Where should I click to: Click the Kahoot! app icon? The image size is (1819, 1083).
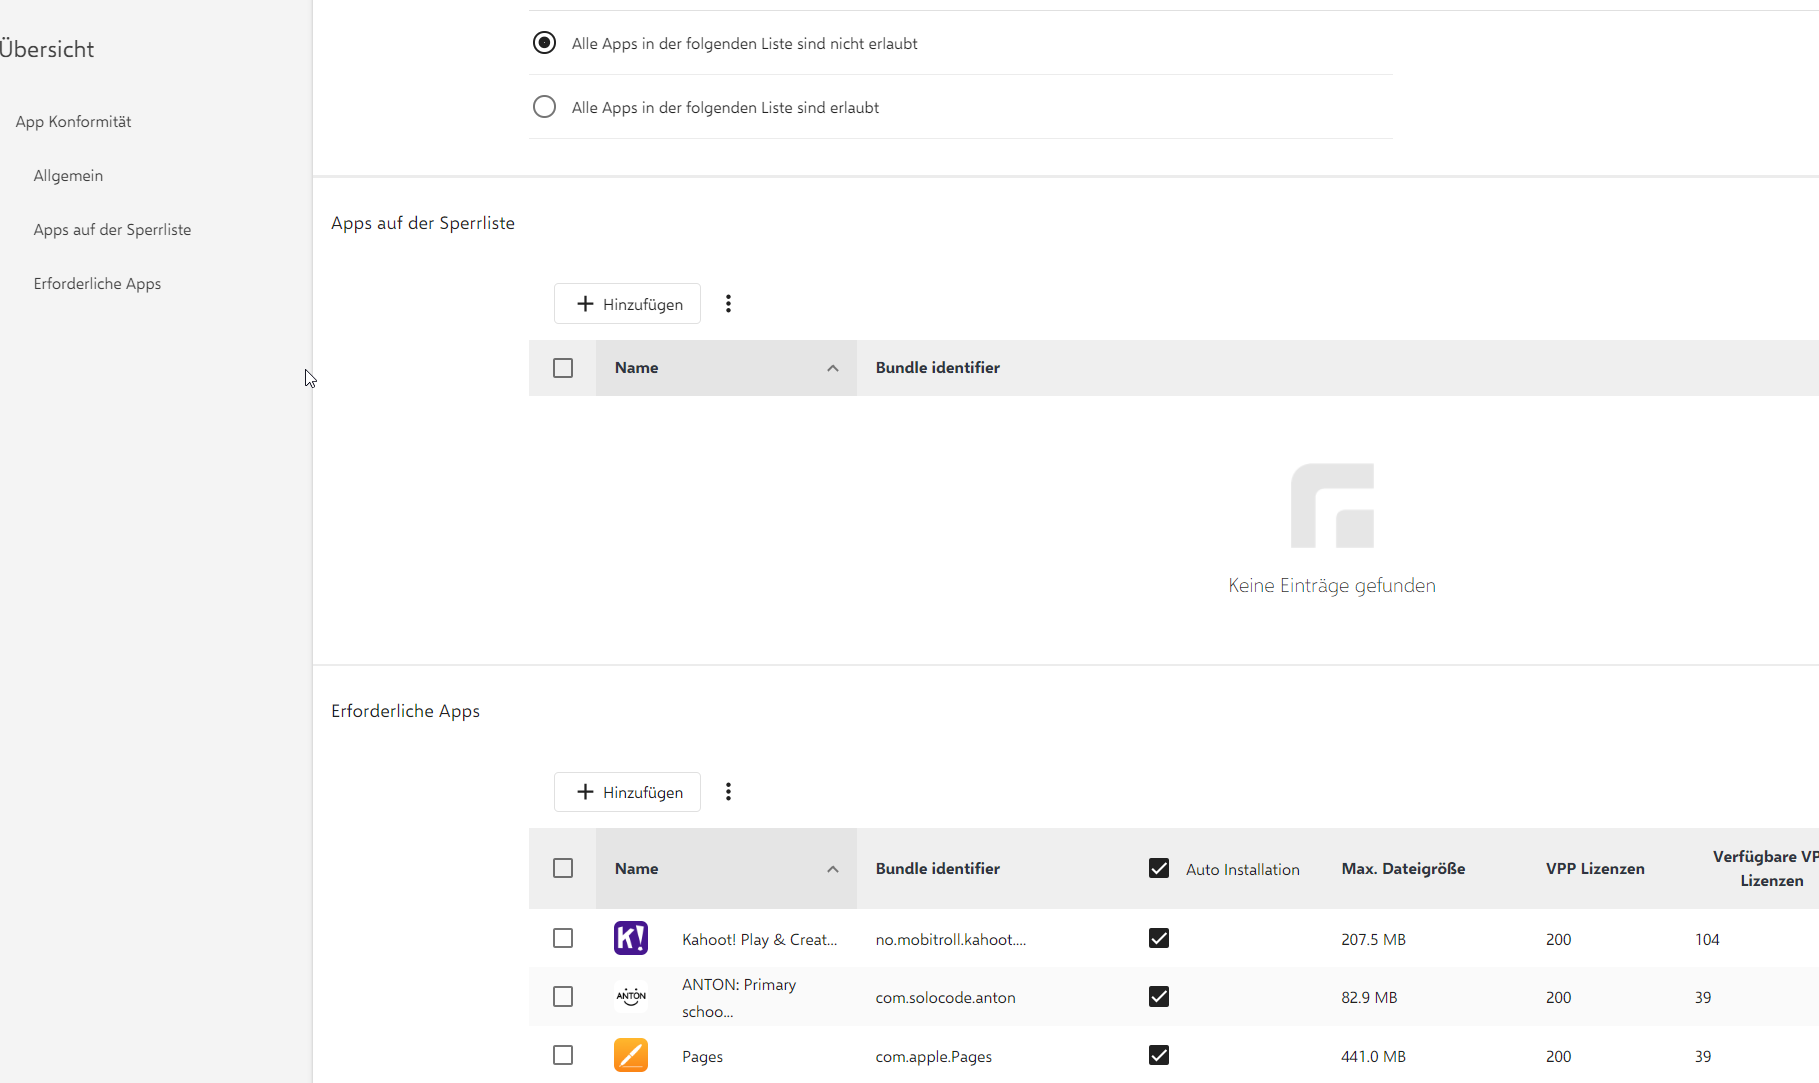point(631,938)
